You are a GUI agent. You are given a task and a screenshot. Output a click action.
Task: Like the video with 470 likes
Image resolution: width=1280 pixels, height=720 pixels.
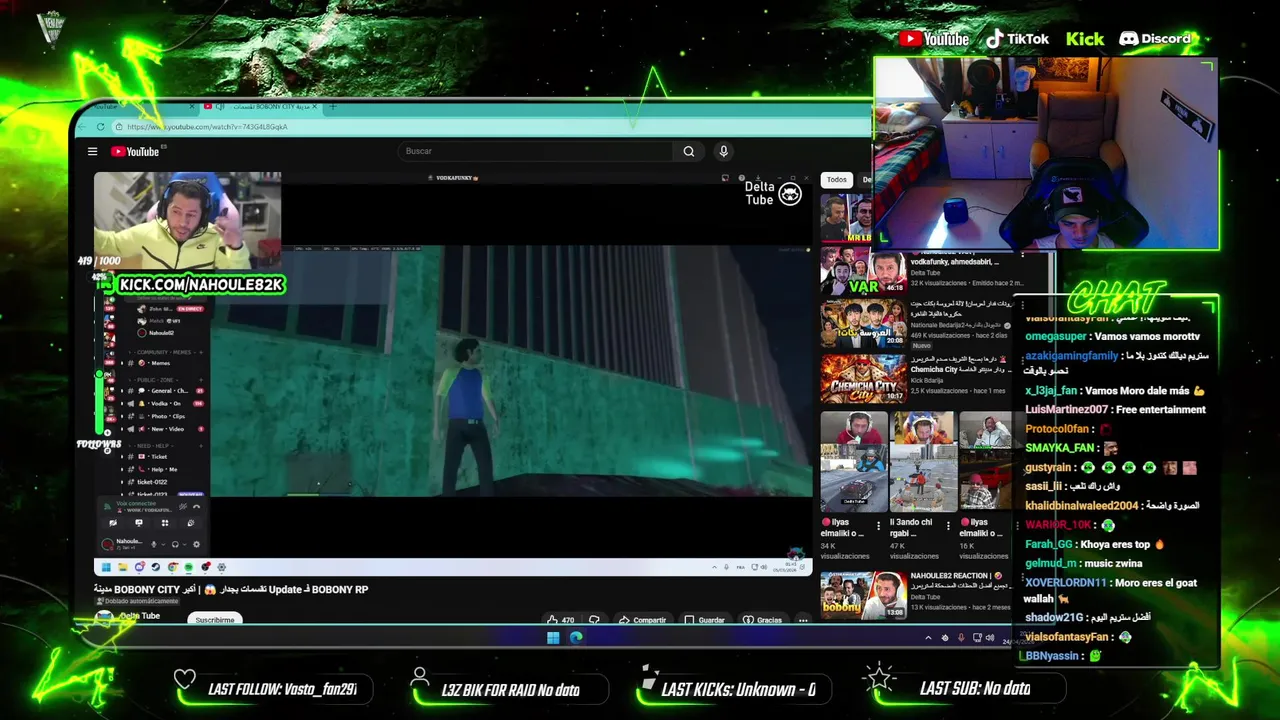(560, 620)
